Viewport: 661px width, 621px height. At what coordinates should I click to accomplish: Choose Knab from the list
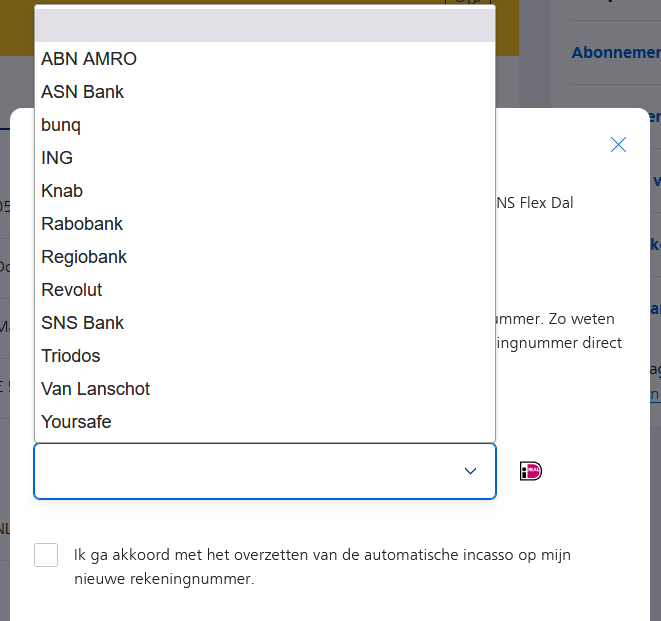62,191
